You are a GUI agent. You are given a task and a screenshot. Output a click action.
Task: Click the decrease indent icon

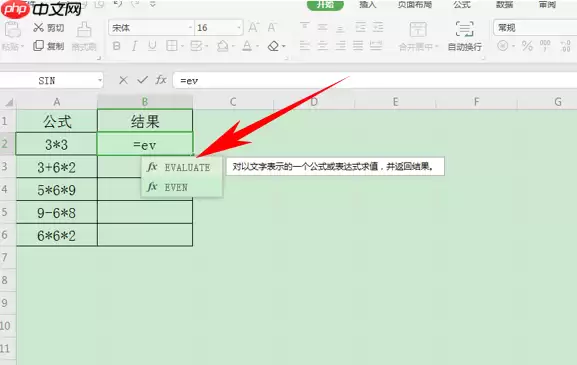360,27
